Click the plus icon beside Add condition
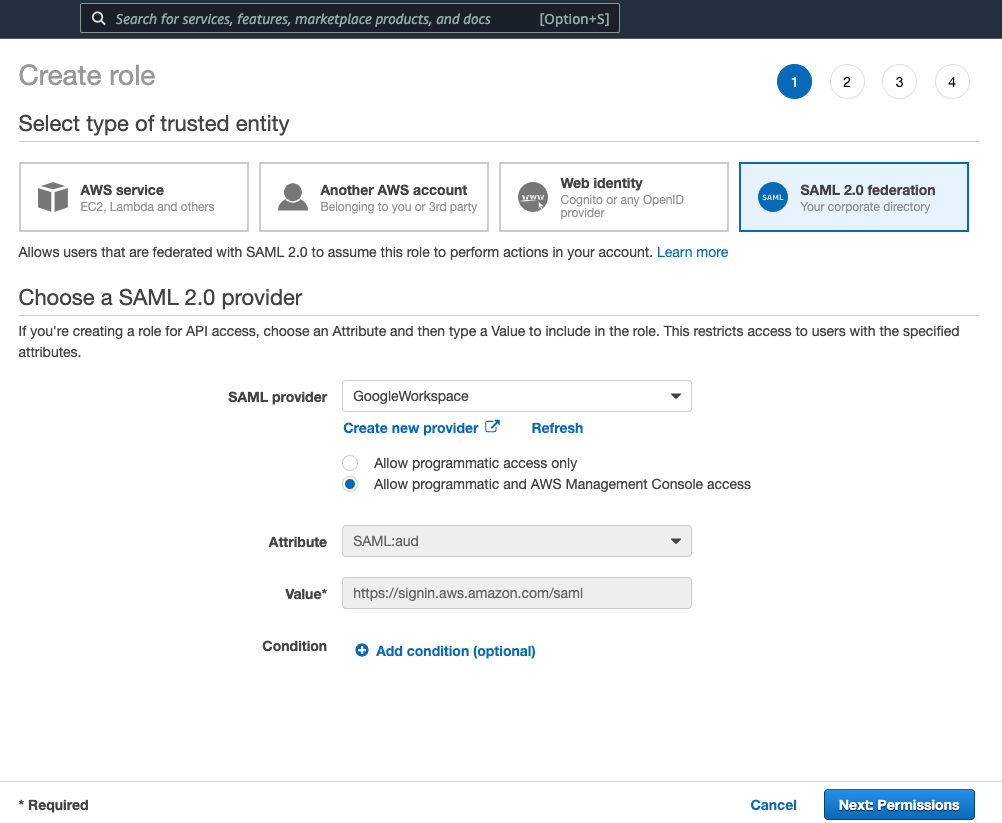The image size is (1002, 823). coord(361,650)
